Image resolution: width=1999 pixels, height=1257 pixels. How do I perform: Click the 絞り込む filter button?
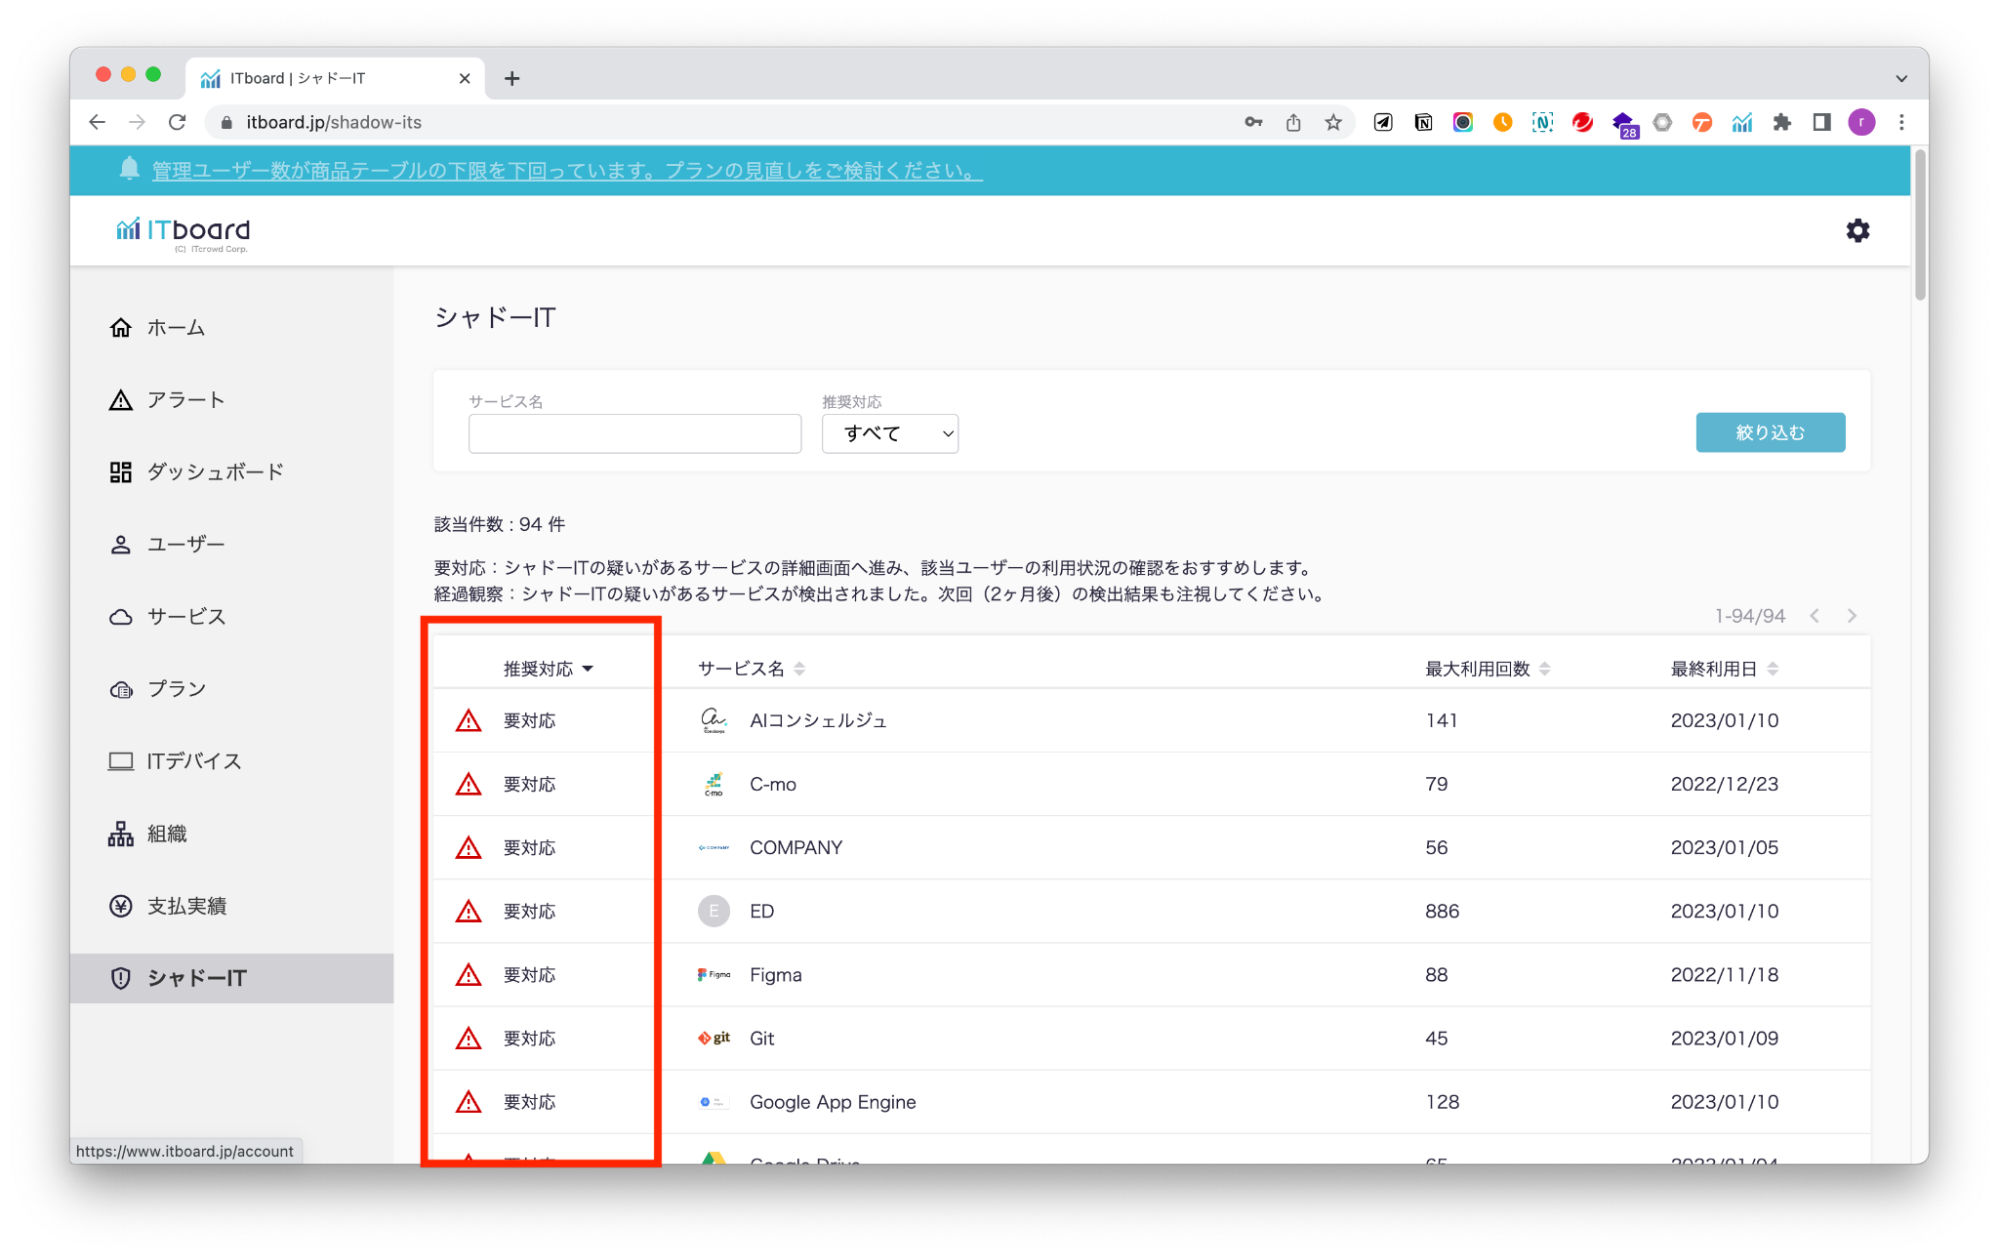[1769, 433]
